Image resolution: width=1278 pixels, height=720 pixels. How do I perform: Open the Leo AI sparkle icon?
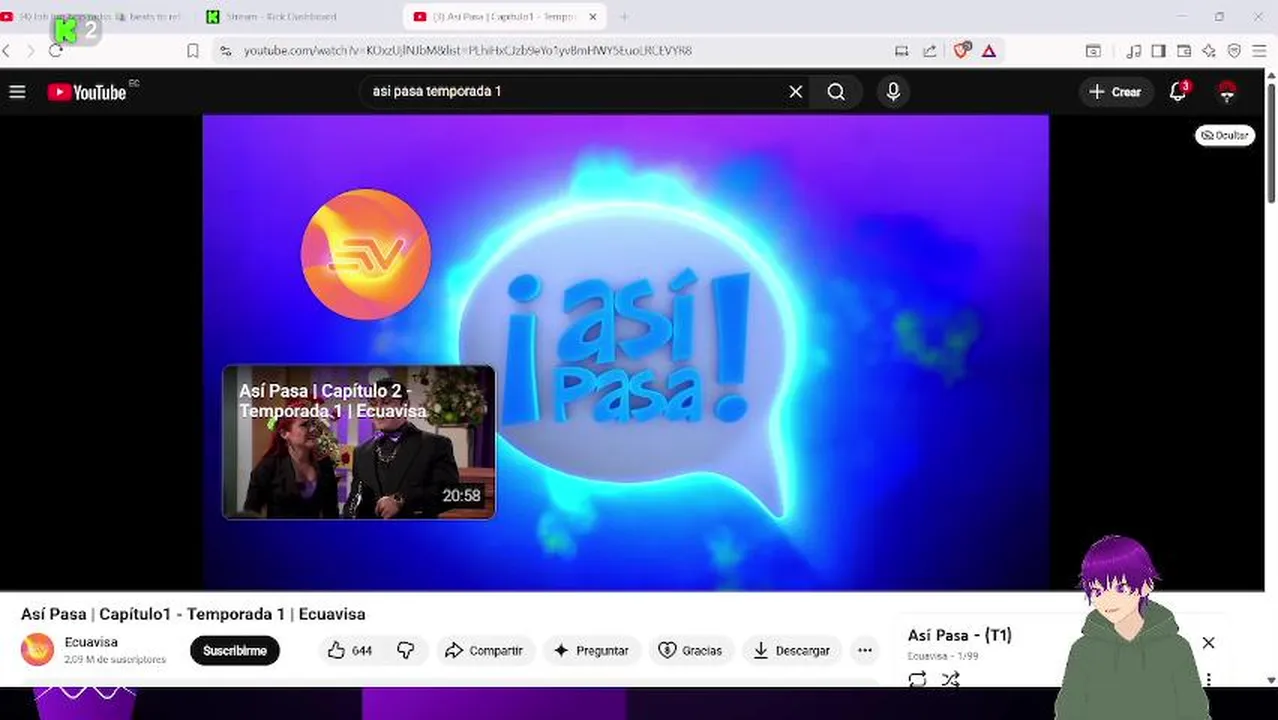pyautogui.click(x=1209, y=50)
